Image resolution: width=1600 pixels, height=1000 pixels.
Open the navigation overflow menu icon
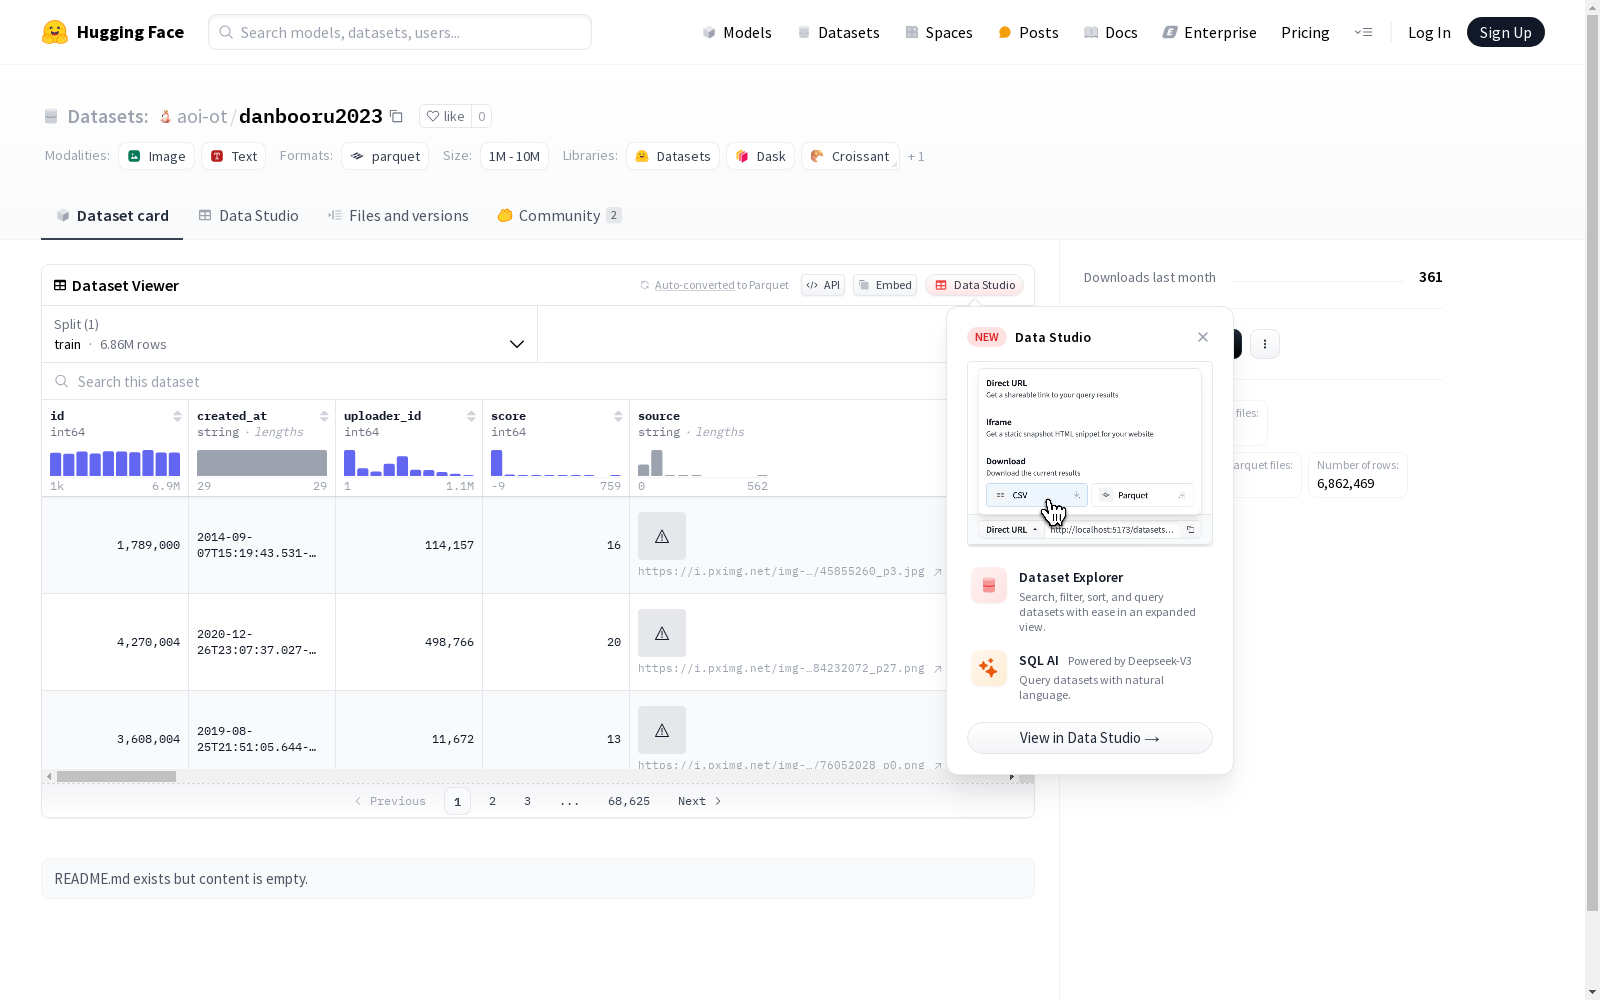pos(1363,32)
